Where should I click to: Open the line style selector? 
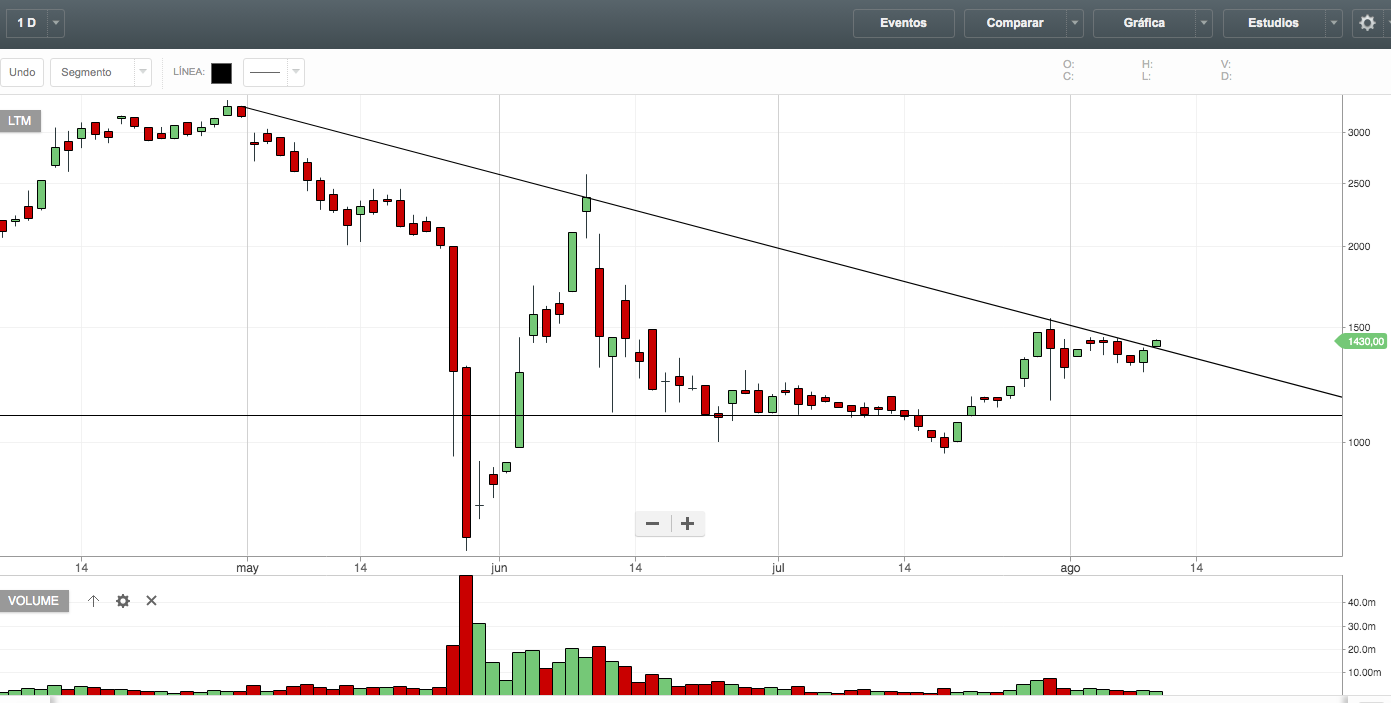pyautogui.click(x=265, y=72)
